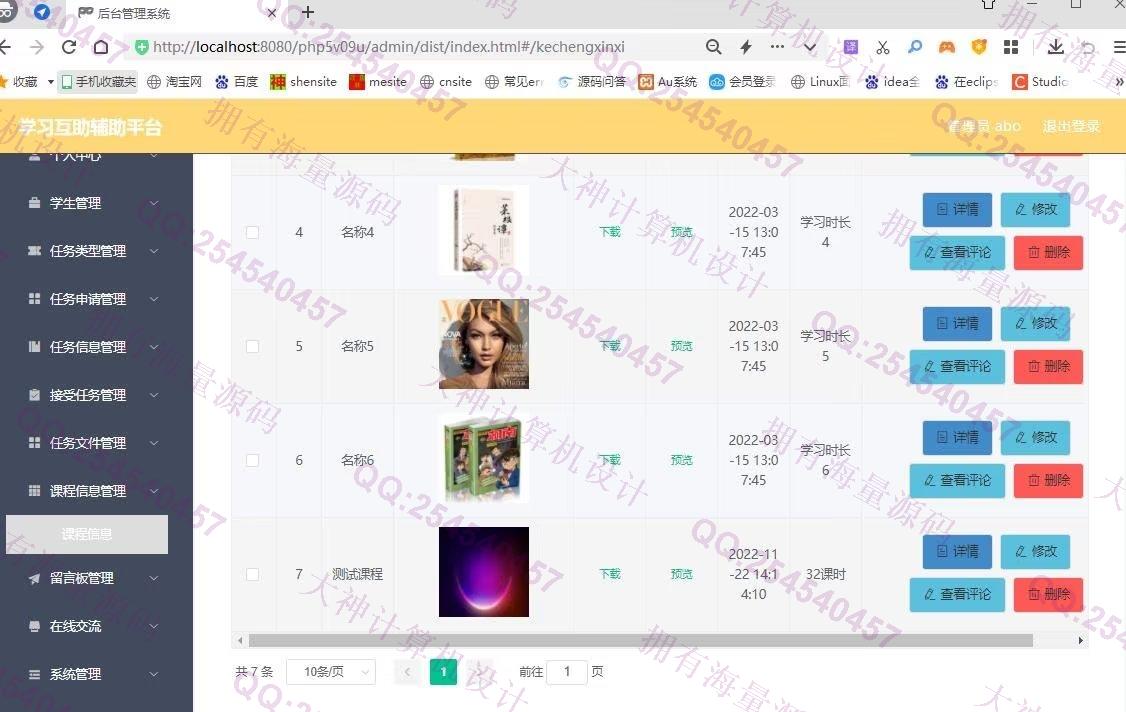Click 详情 button for 名称4

tap(957, 210)
